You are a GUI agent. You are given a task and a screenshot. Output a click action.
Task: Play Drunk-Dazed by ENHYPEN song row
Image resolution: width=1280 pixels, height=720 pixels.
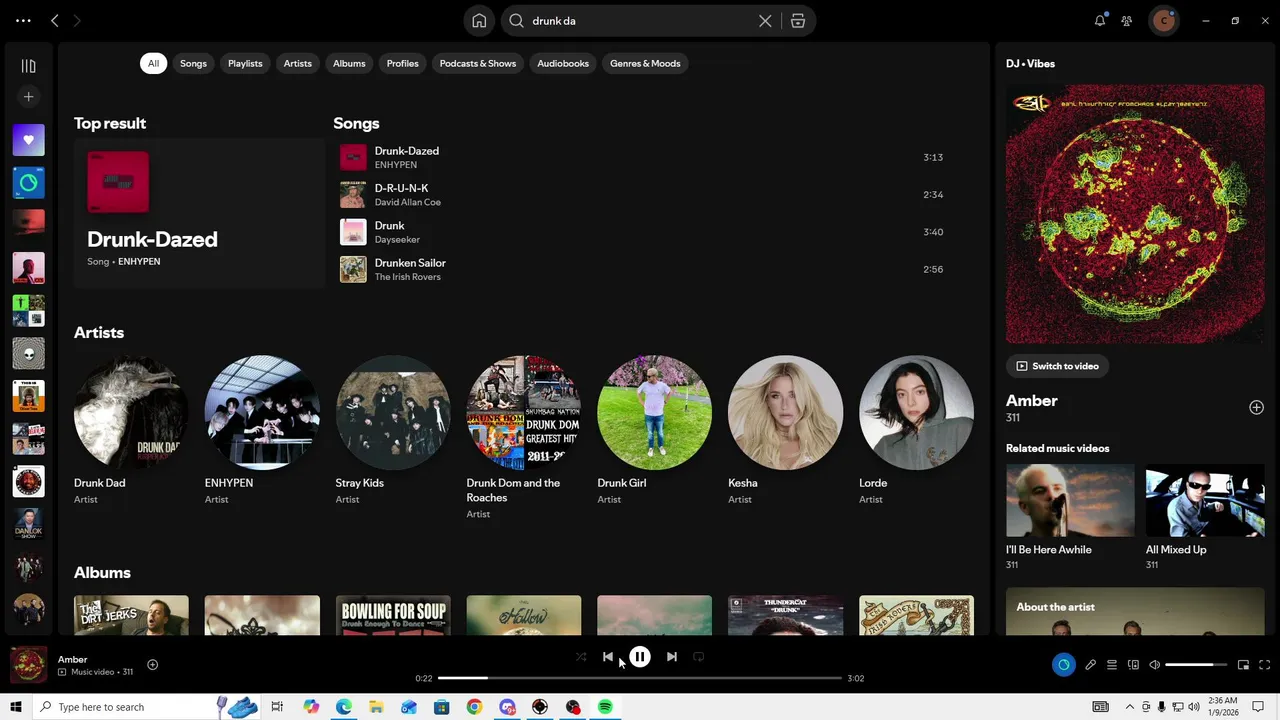[x=645, y=157]
